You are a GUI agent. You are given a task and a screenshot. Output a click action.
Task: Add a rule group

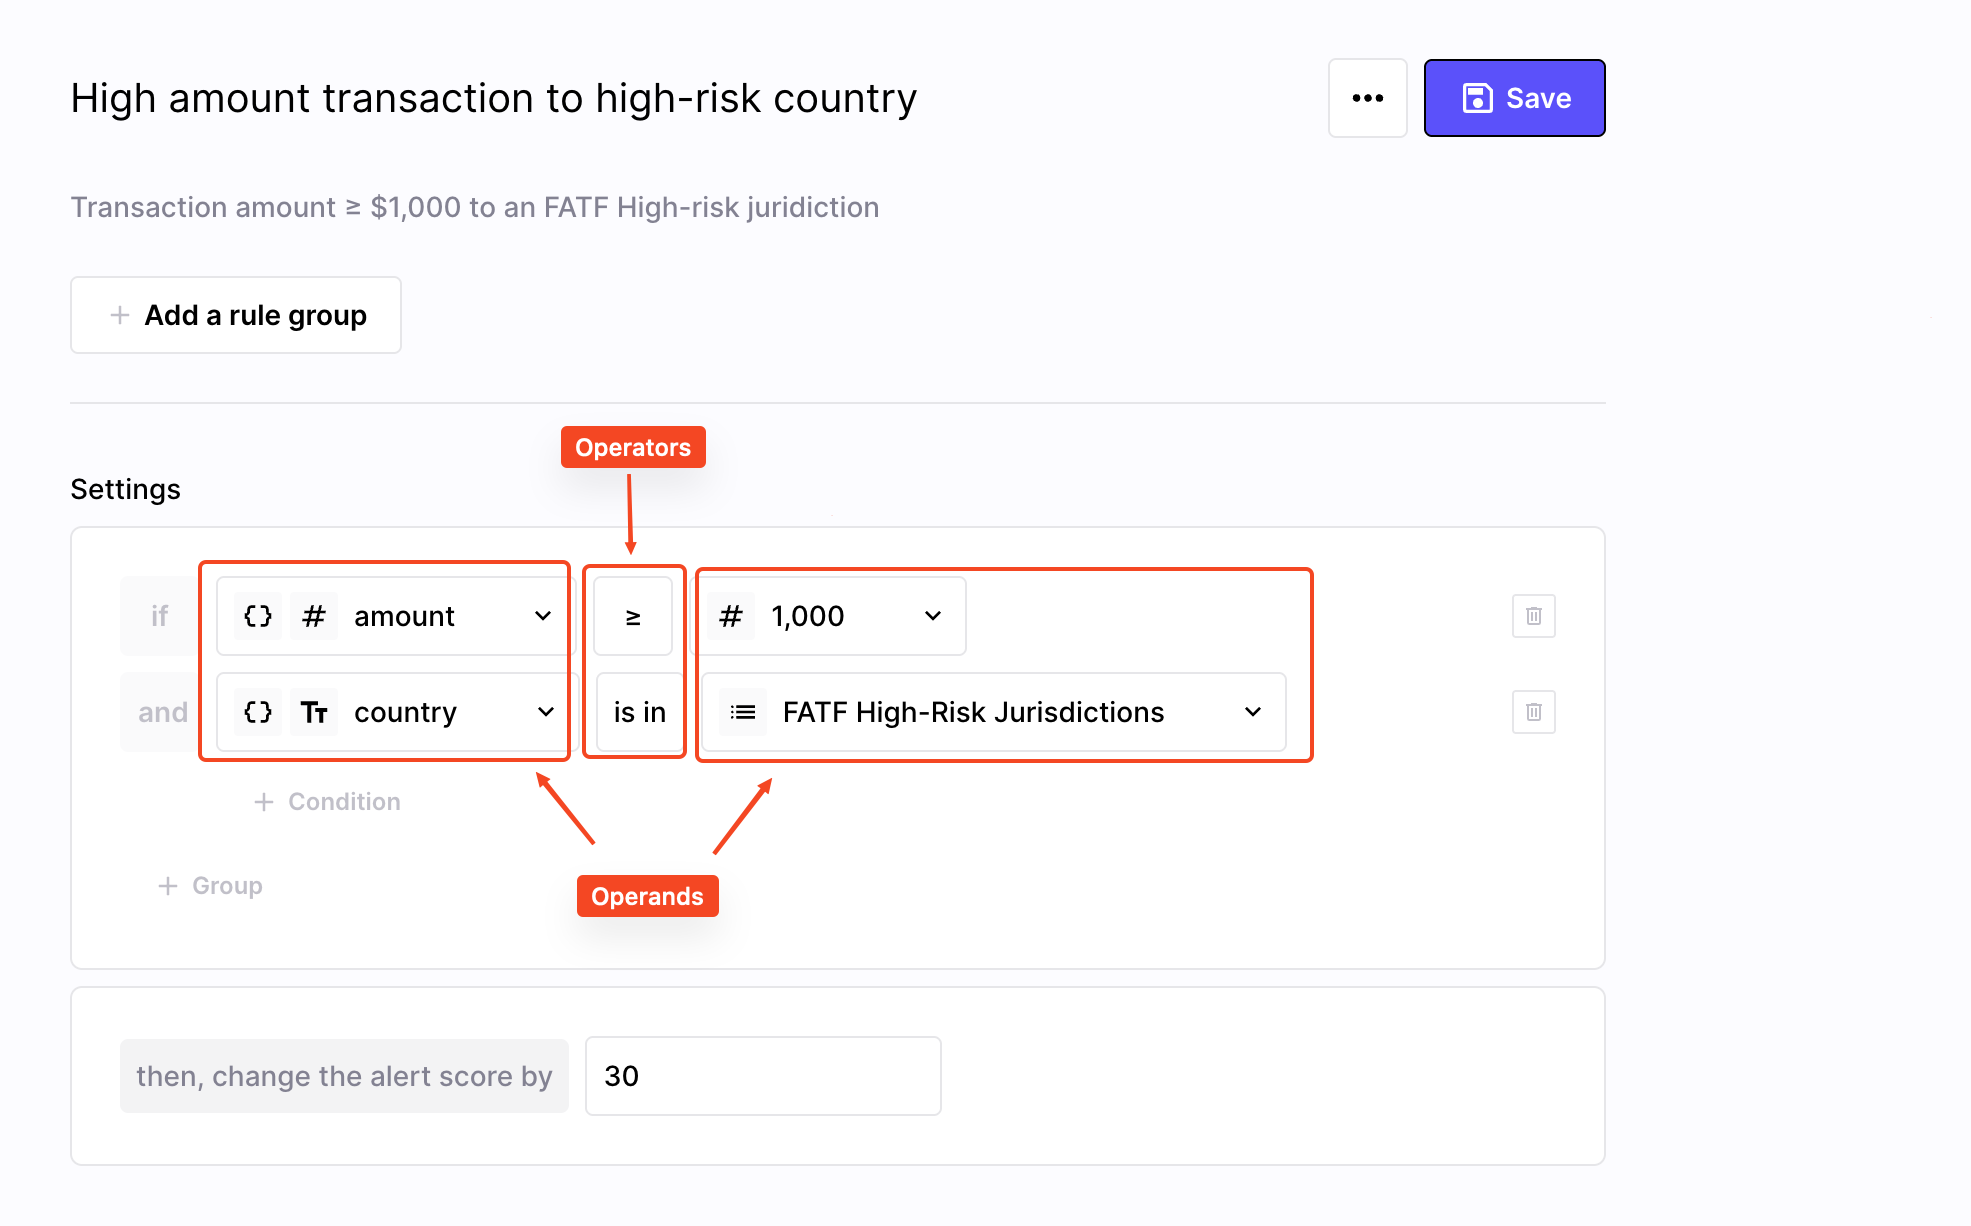click(236, 315)
